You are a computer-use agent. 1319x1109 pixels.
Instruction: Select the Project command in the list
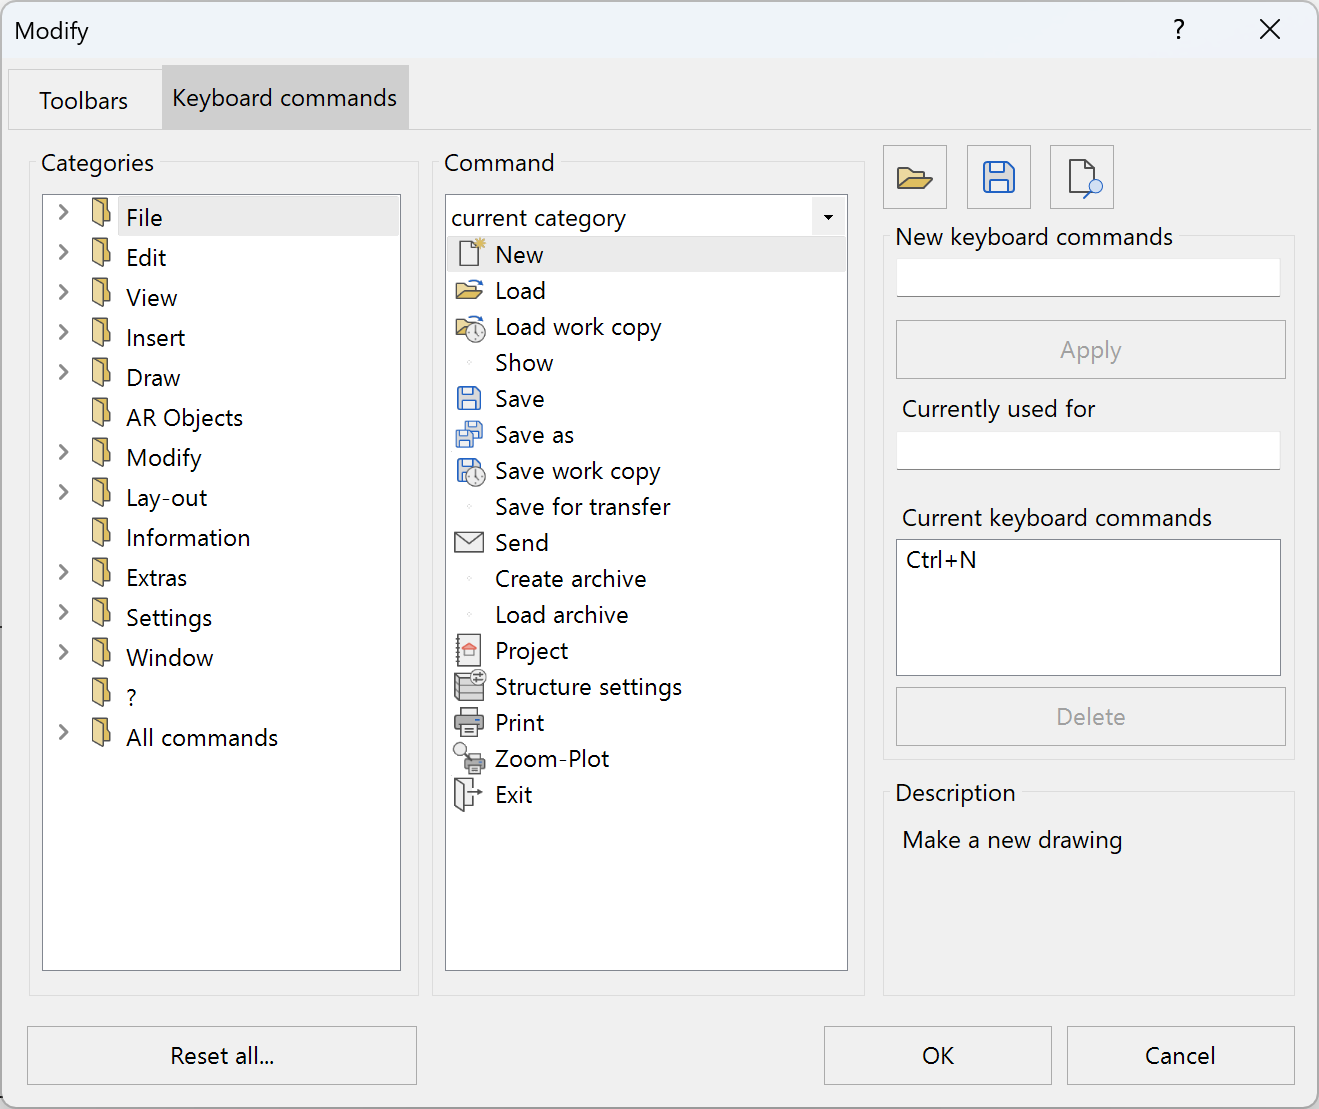pos(531,650)
